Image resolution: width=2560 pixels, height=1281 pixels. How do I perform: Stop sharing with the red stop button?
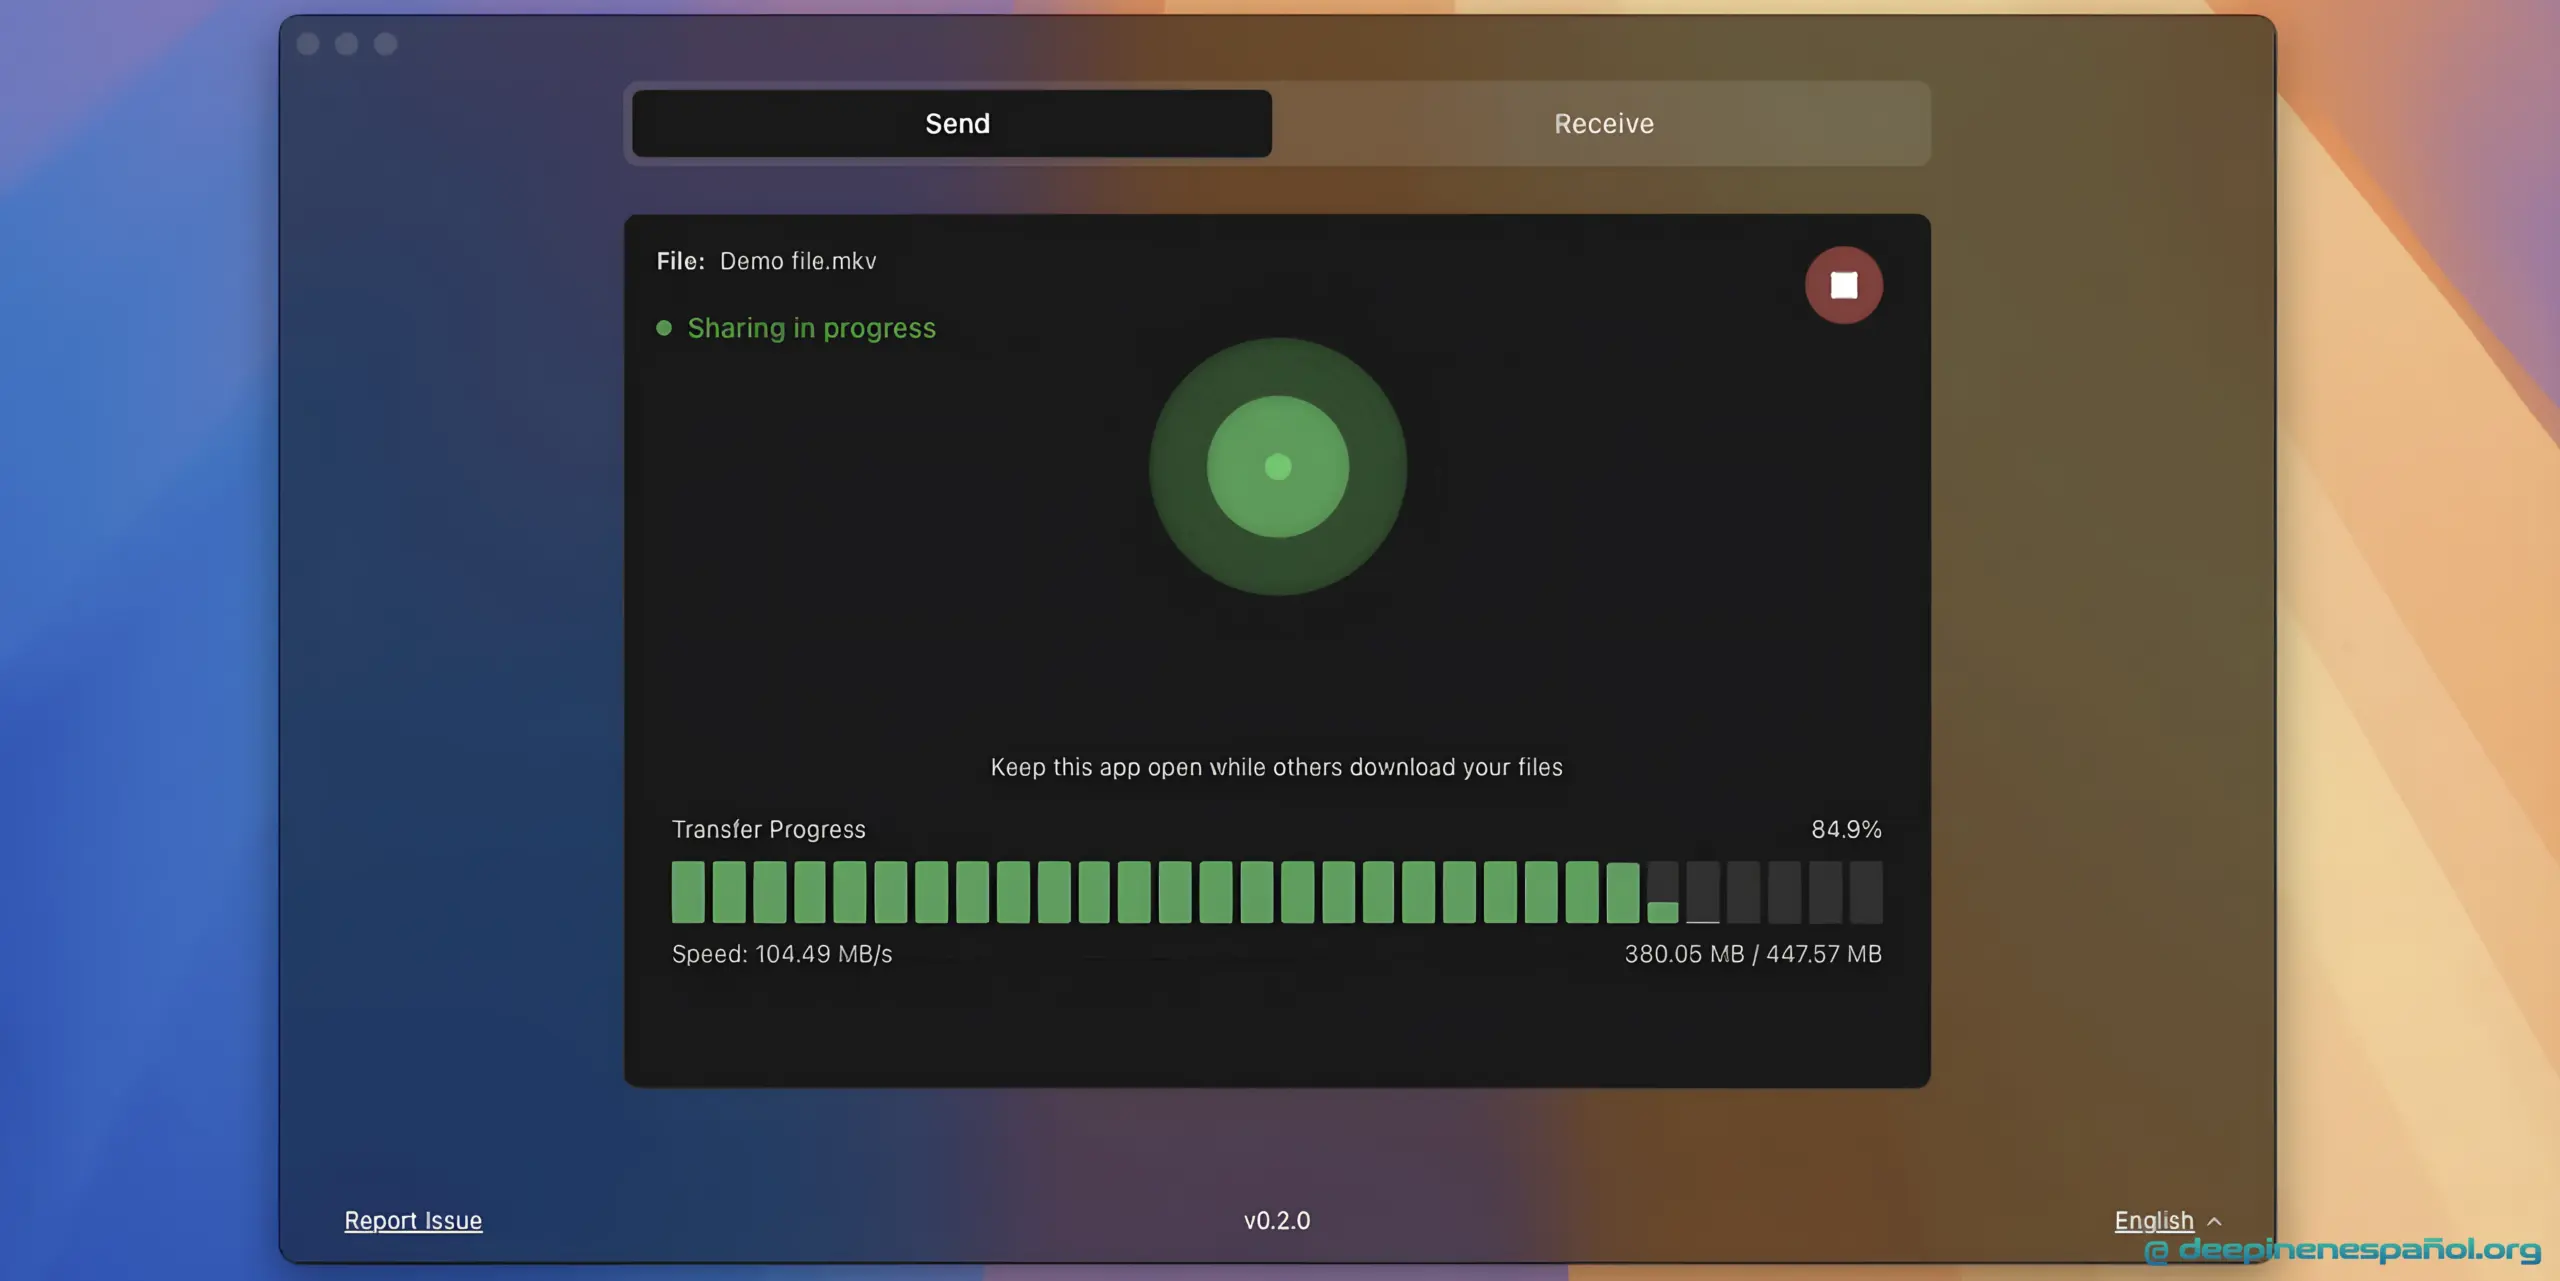[x=1843, y=285]
